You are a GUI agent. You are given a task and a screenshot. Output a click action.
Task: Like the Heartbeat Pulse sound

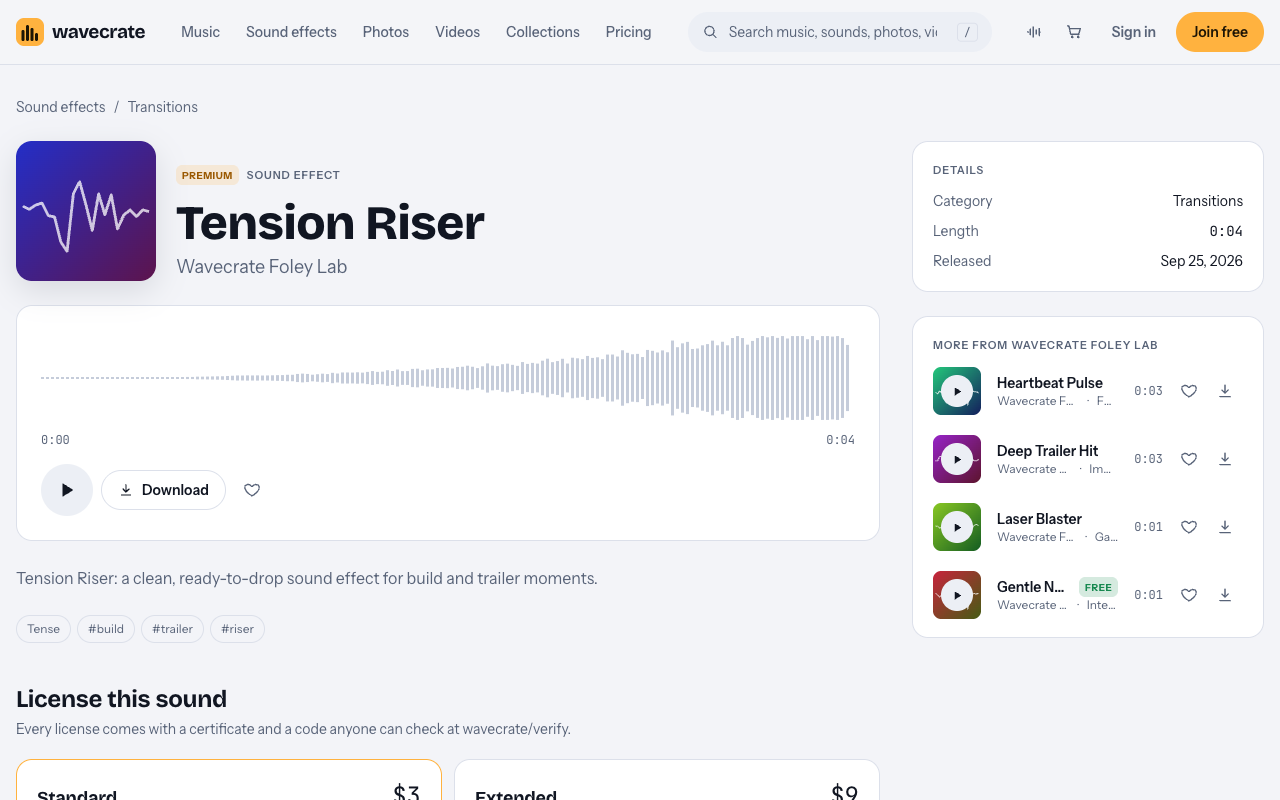[x=1189, y=391]
